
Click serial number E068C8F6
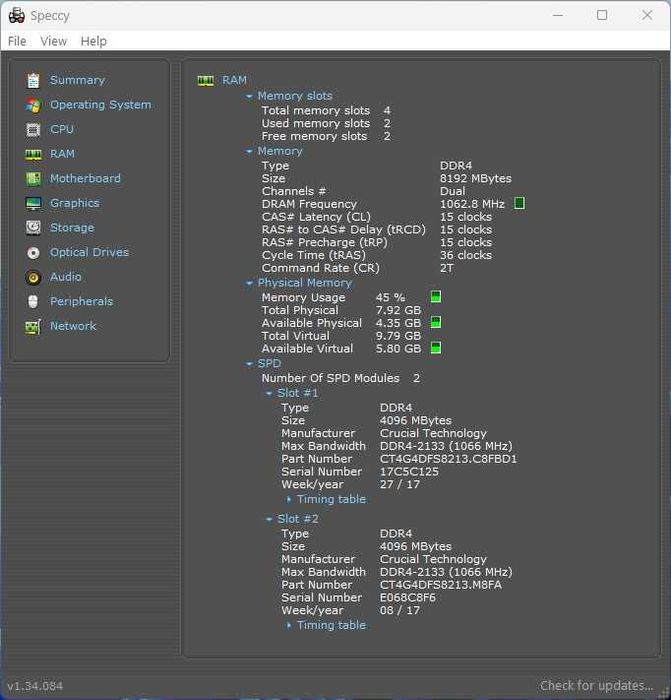click(408, 598)
